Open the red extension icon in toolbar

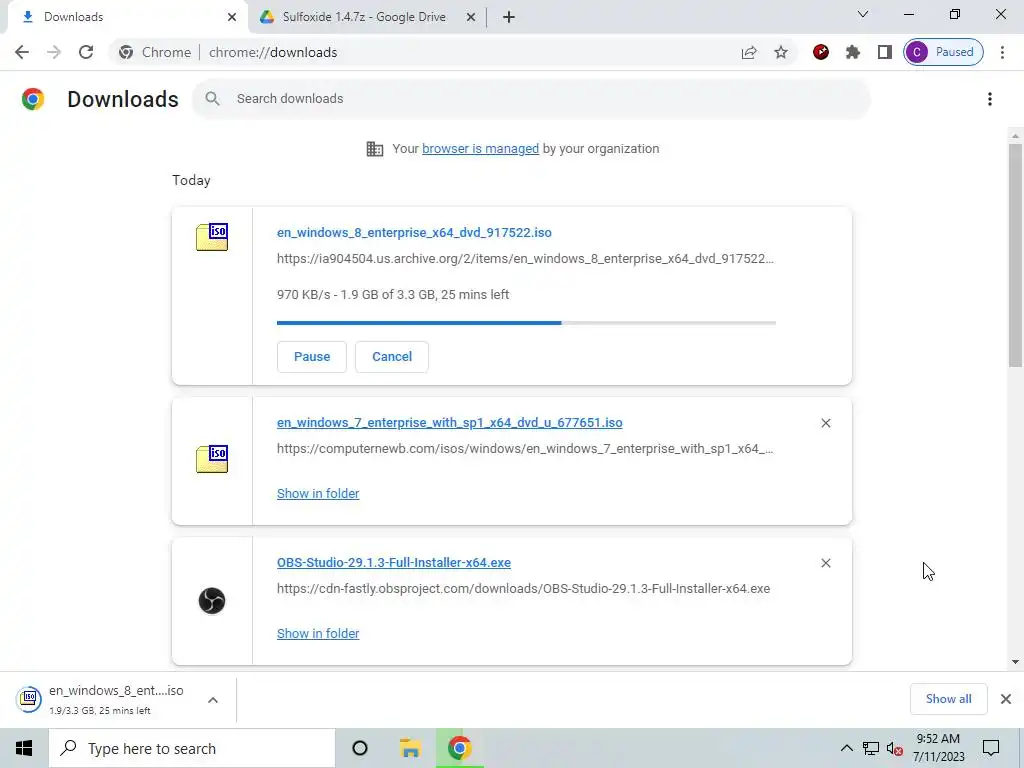[821, 52]
